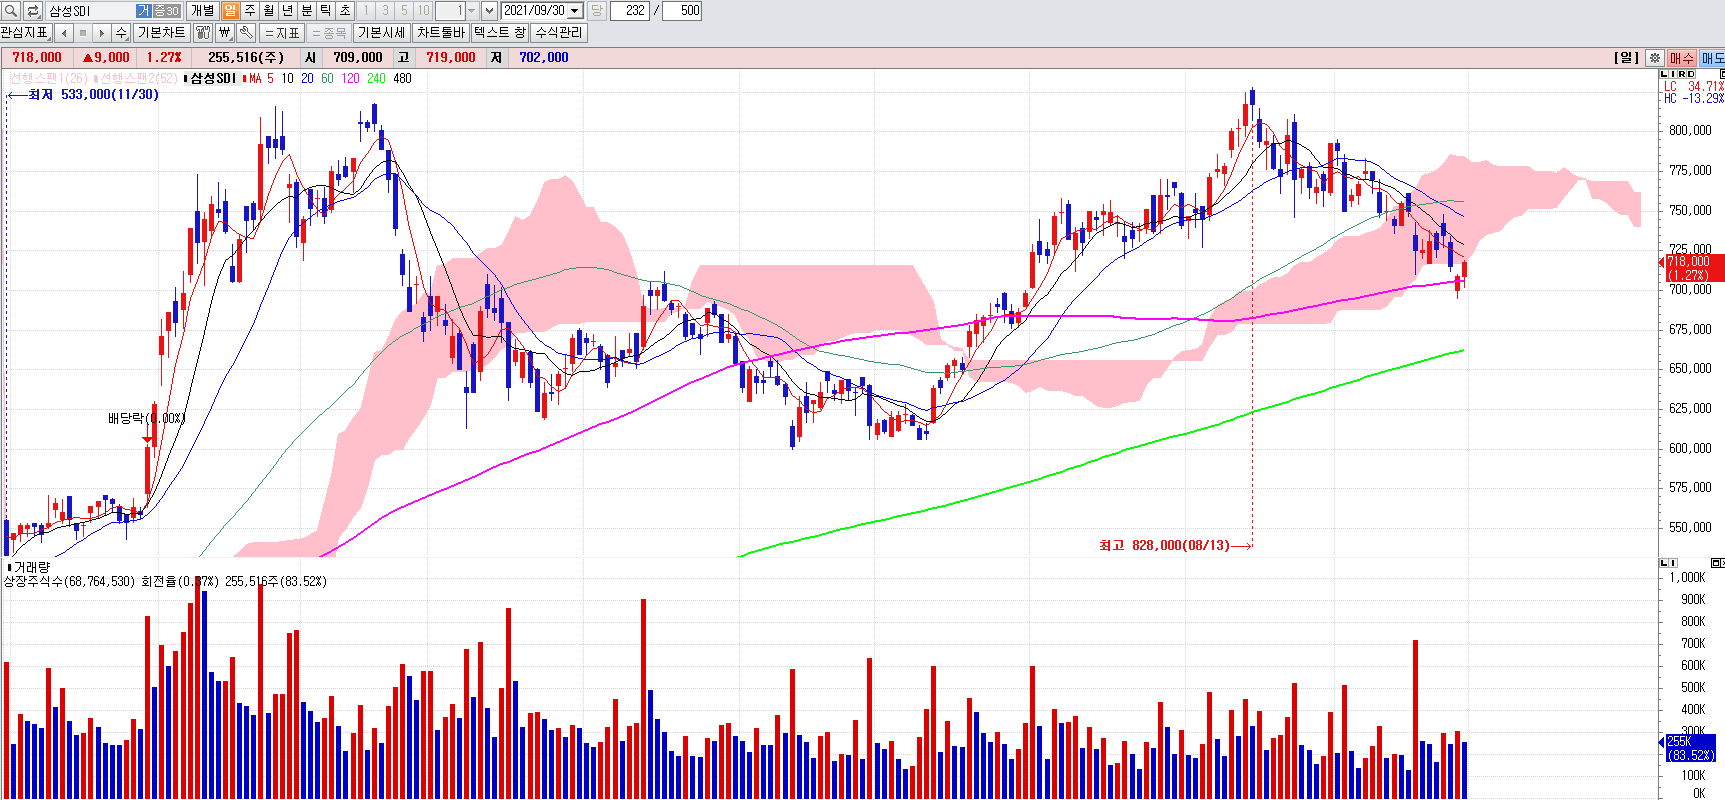Click the swap/rotate stock icon

click(x=32, y=11)
